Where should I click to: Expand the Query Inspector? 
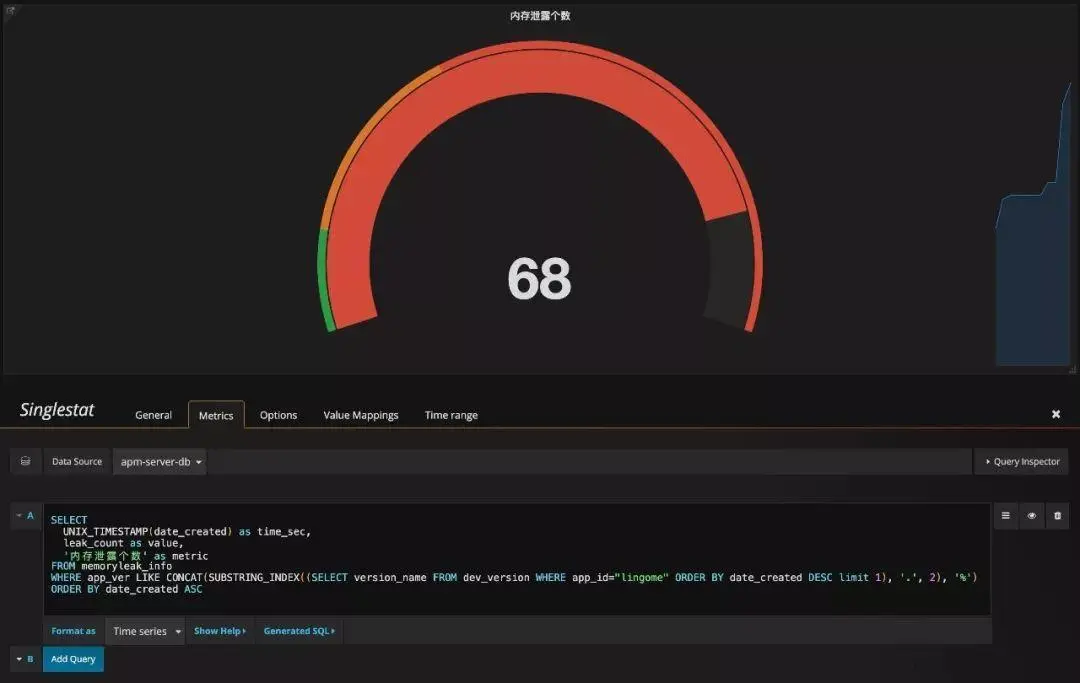[1021, 462]
